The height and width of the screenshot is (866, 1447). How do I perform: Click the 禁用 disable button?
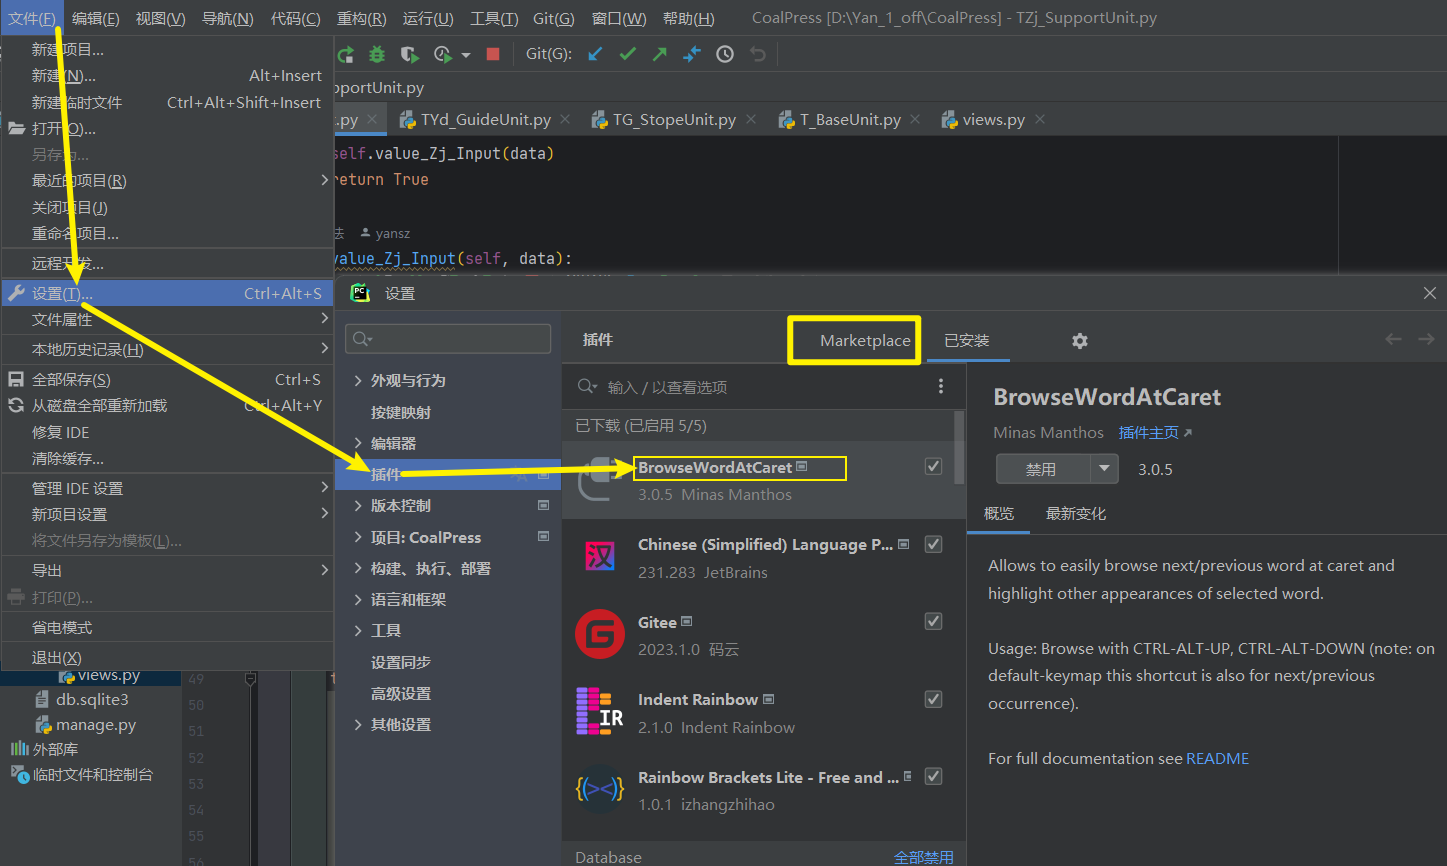pos(1044,469)
